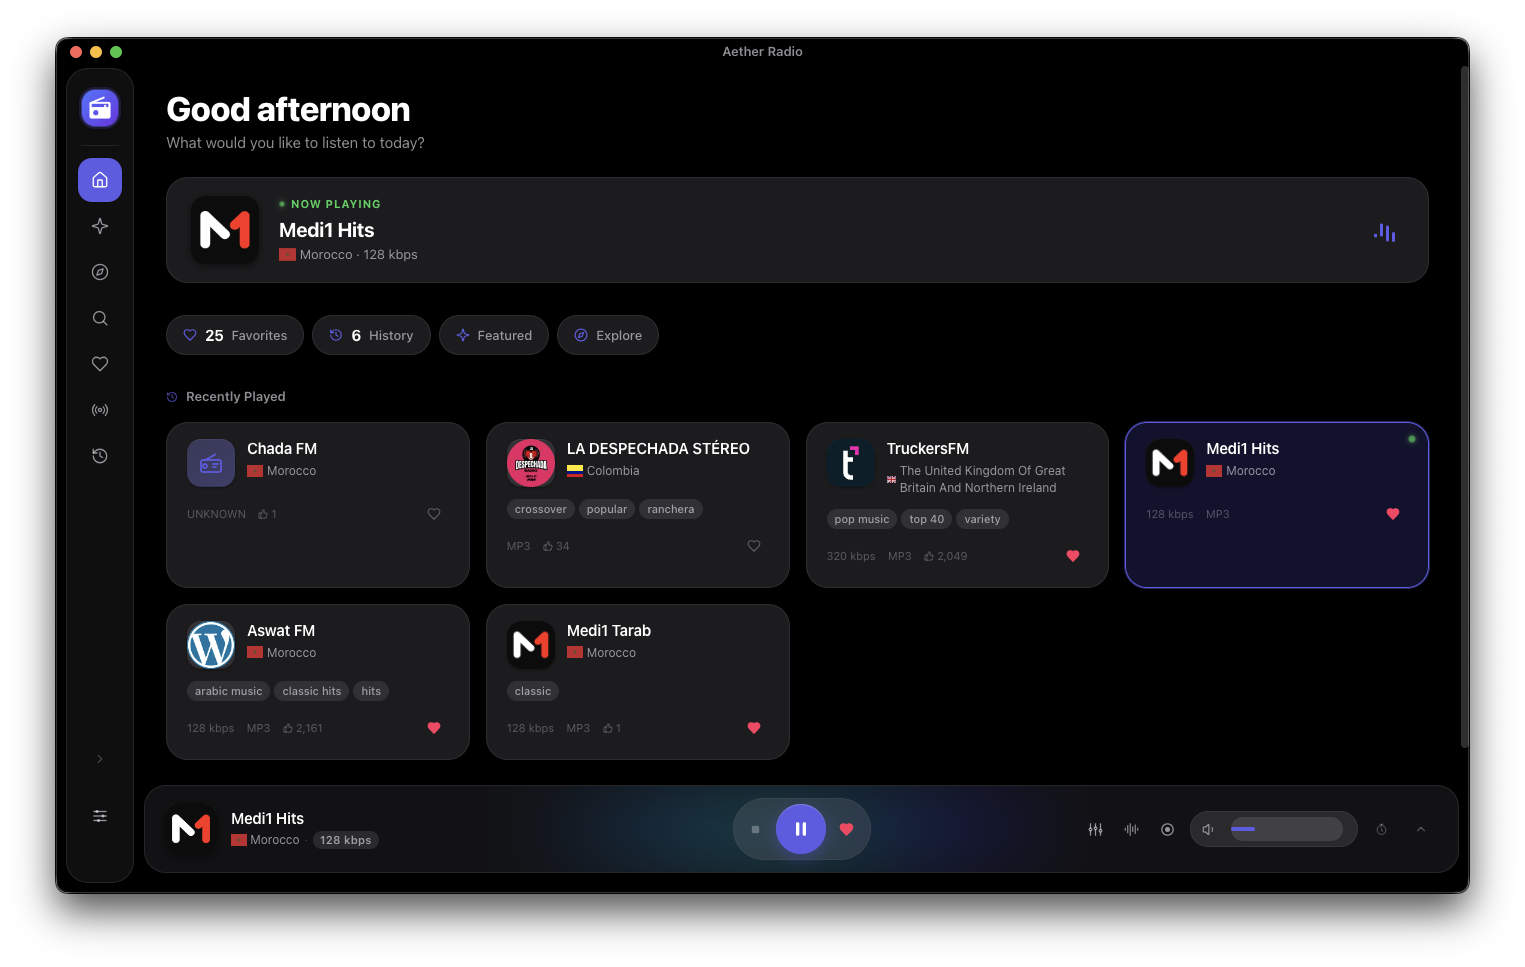Select the classic tag on Medi1 Tarab
Image resolution: width=1525 pixels, height=967 pixels.
533,691
